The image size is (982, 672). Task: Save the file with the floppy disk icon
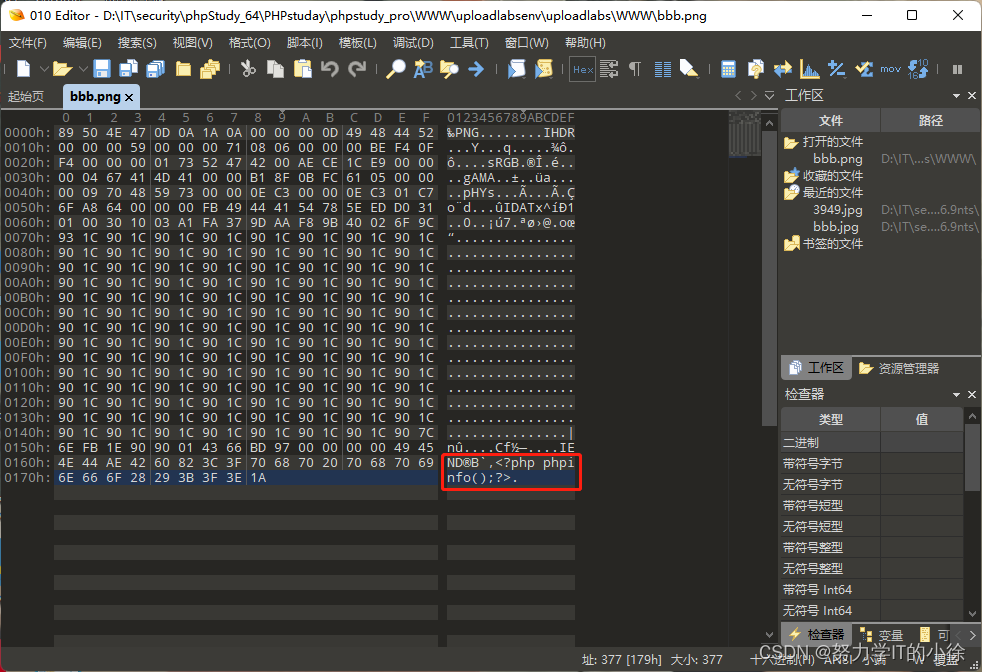coord(101,68)
